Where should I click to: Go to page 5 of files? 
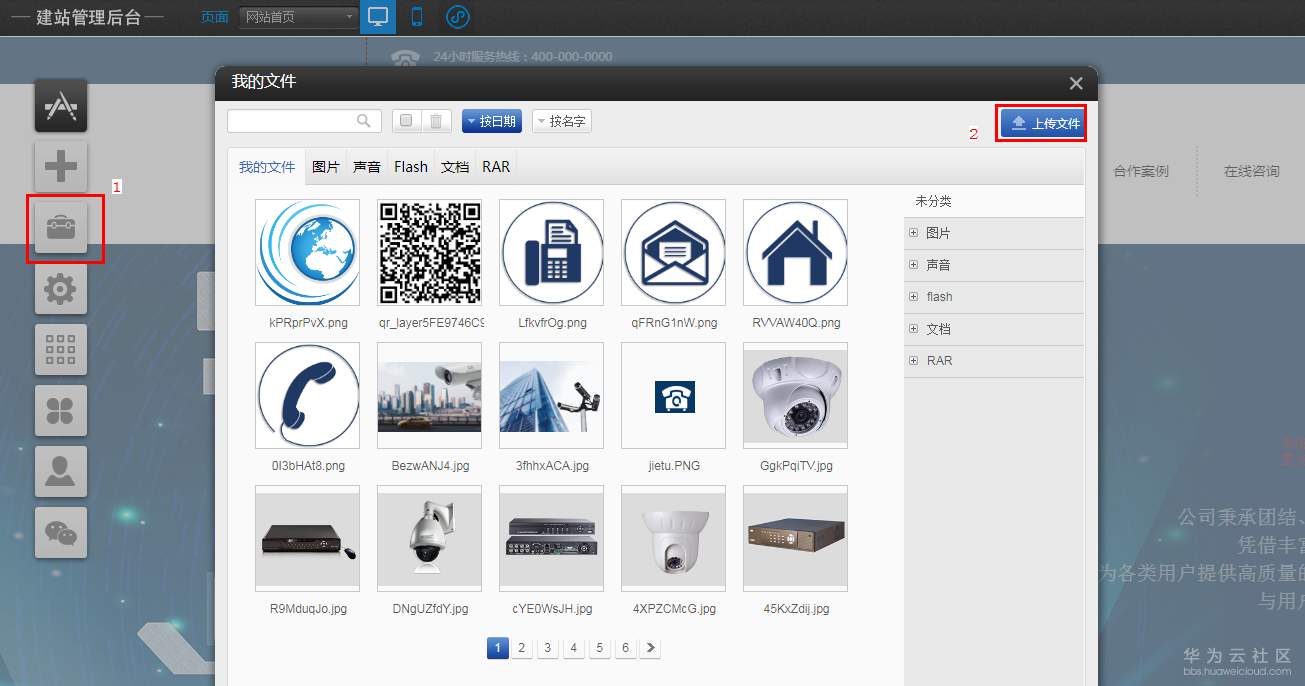click(599, 648)
